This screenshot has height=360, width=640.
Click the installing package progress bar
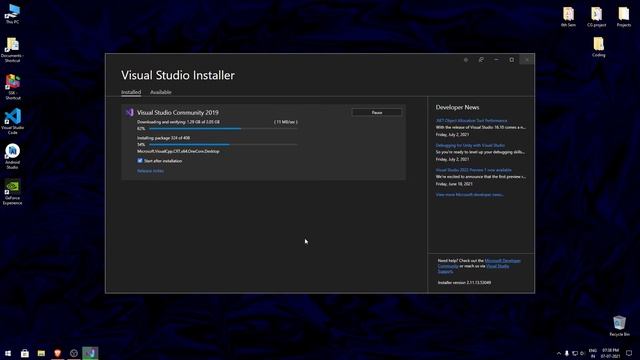coord(223,144)
